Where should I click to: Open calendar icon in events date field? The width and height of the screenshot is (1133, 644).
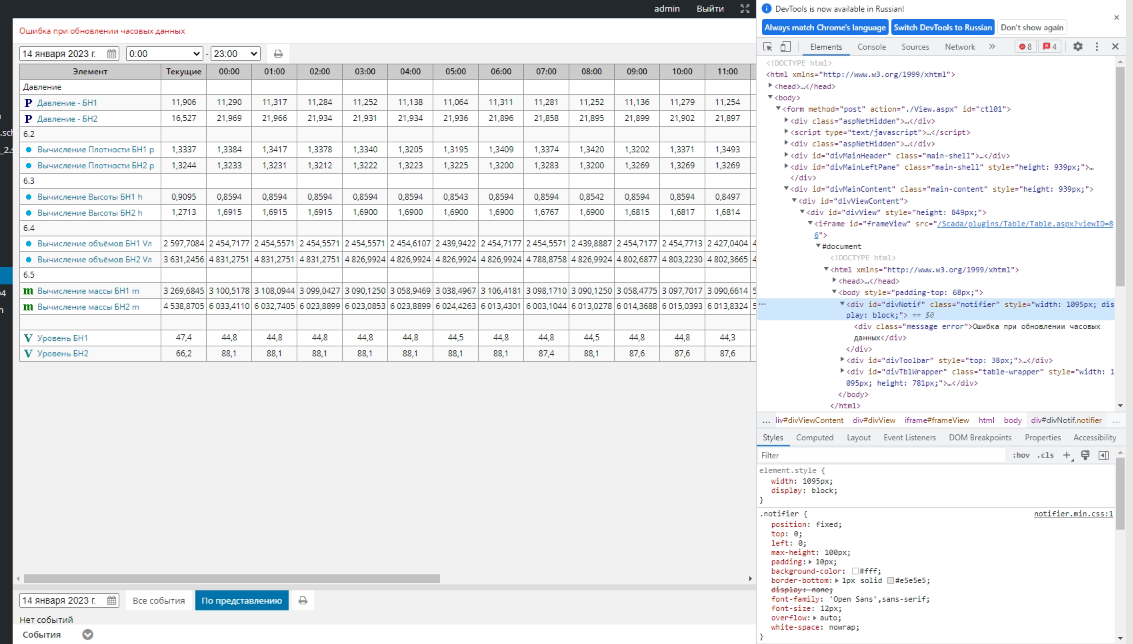tap(111, 601)
